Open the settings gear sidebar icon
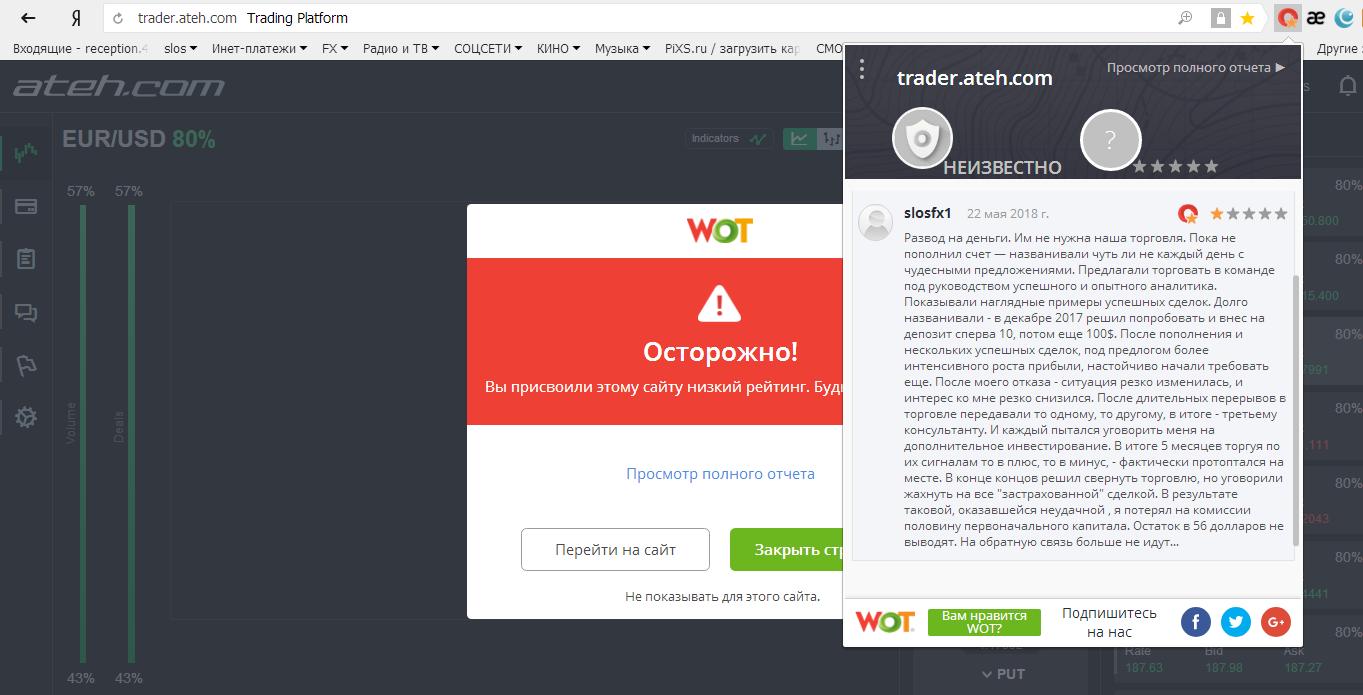 pos(26,418)
